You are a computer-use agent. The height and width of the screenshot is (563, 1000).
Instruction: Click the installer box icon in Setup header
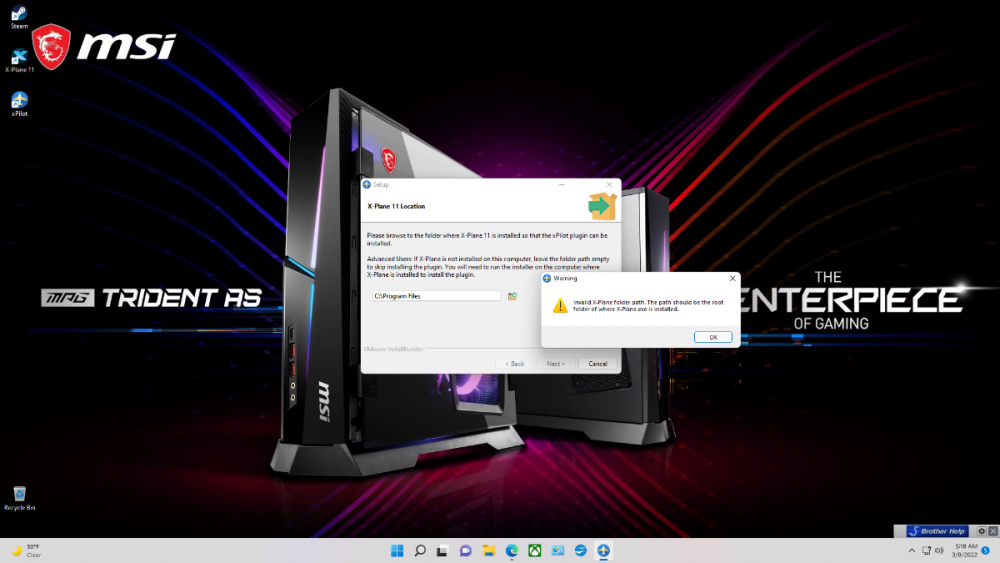602,206
